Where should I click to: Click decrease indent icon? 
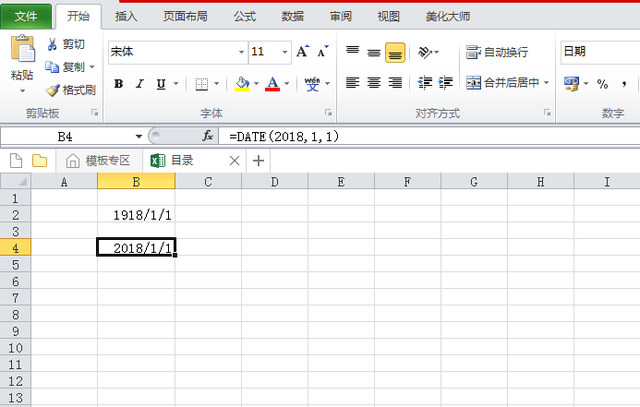[425, 83]
